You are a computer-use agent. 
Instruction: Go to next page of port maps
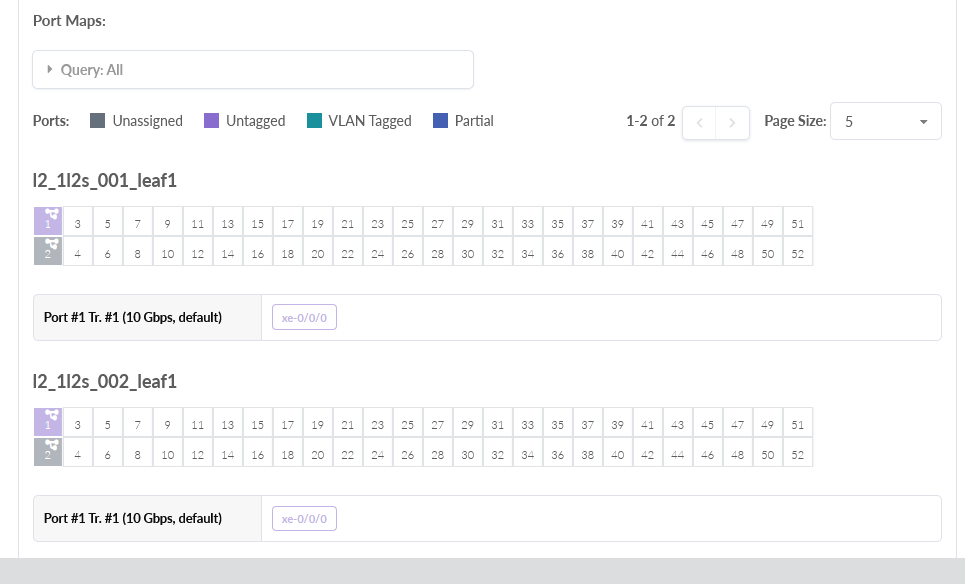point(732,122)
